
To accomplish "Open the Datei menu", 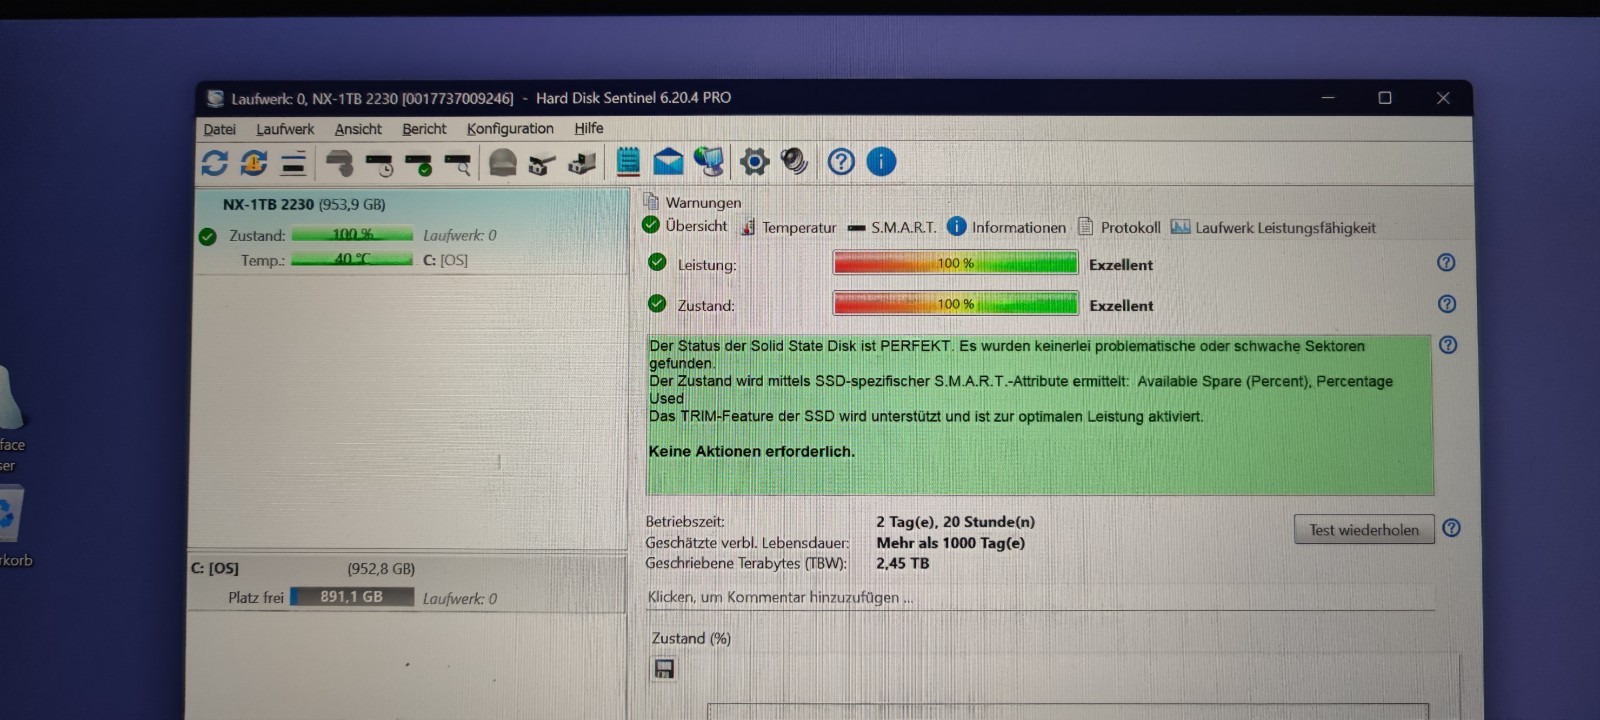I will click(220, 129).
